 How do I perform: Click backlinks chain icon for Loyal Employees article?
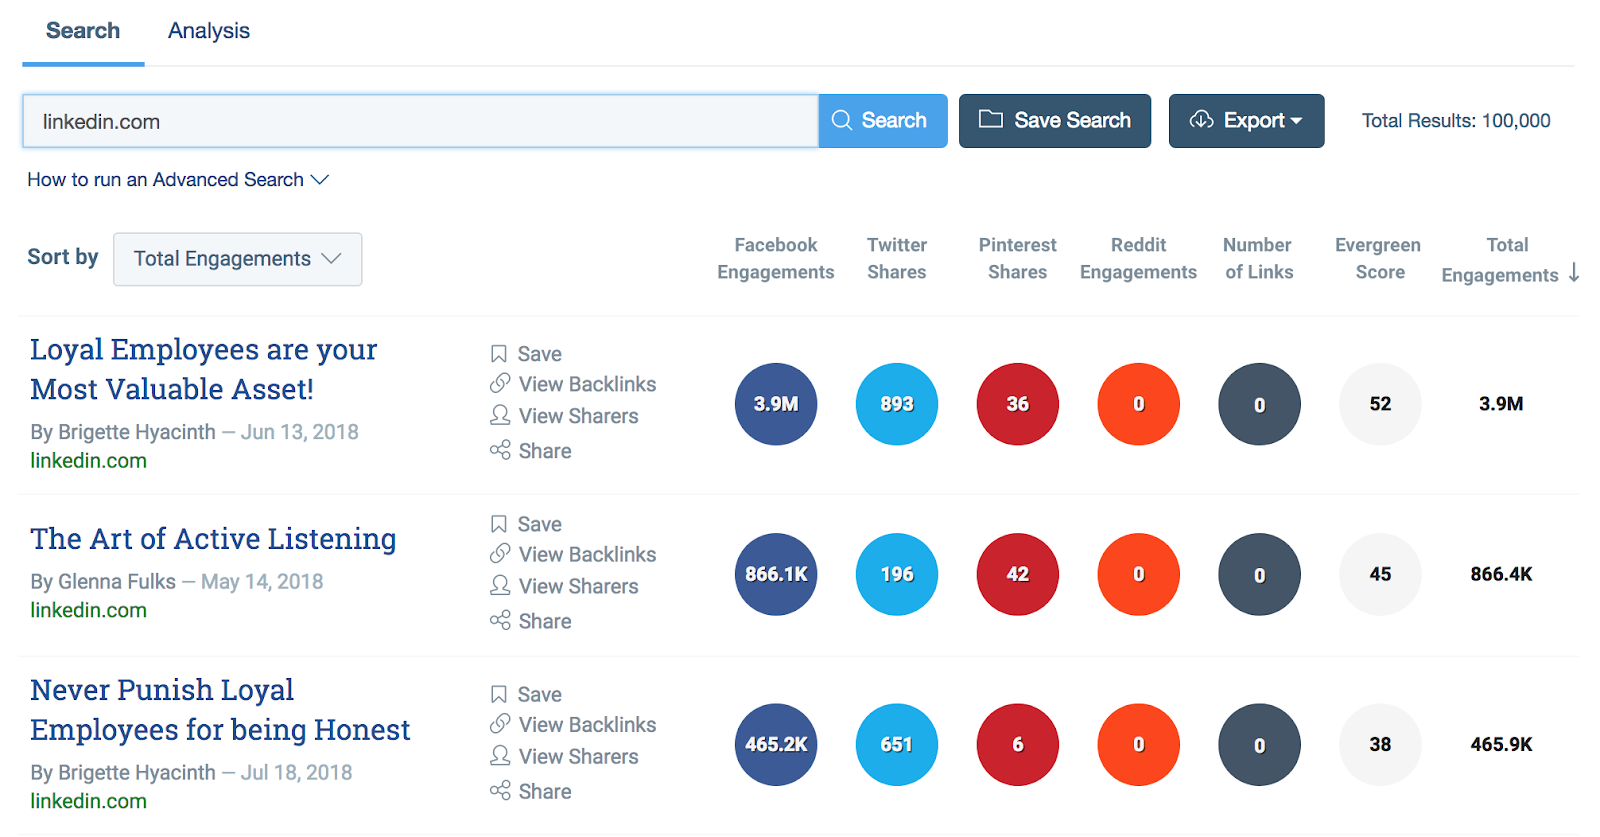pyautogui.click(x=499, y=384)
